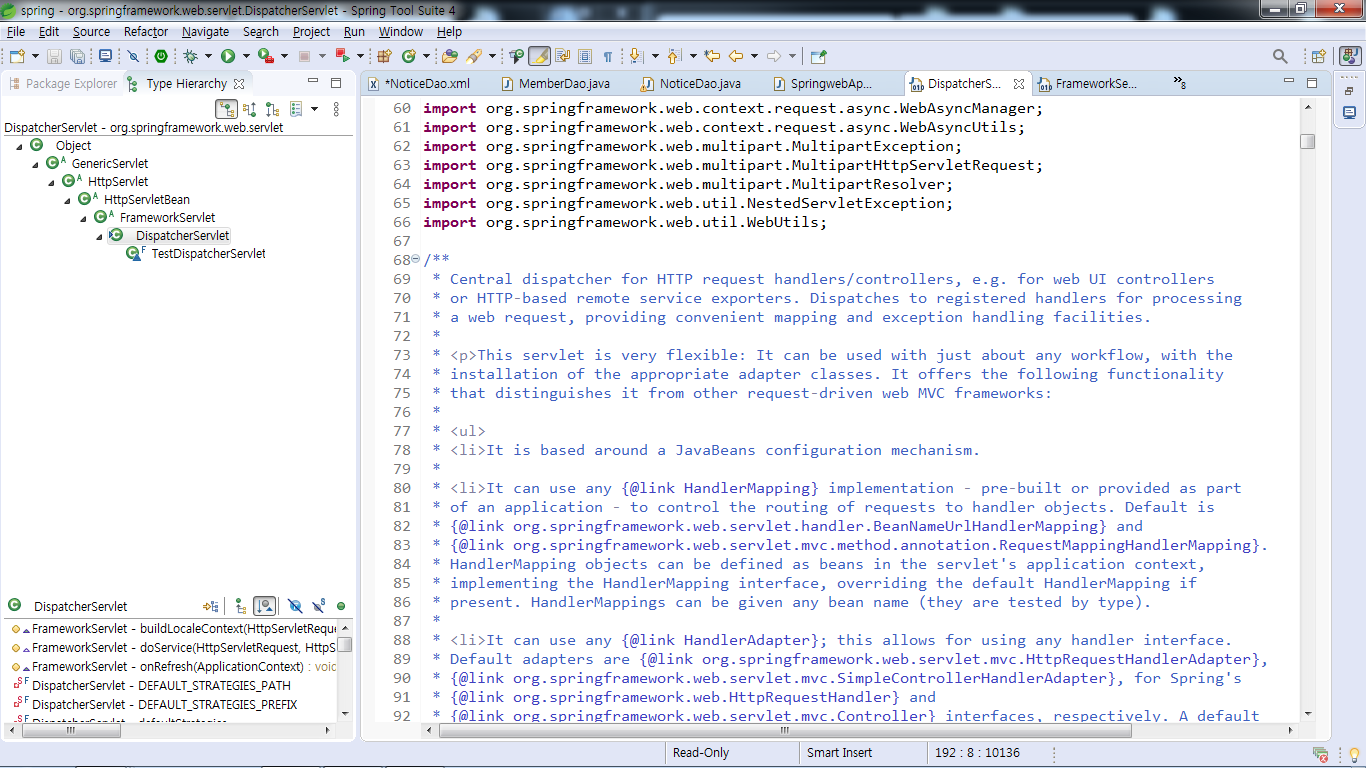The width and height of the screenshot is (1366, 768).
Task: Toggle Show Whitespace Characters pilcrow icon
Action: pos(607,56)
